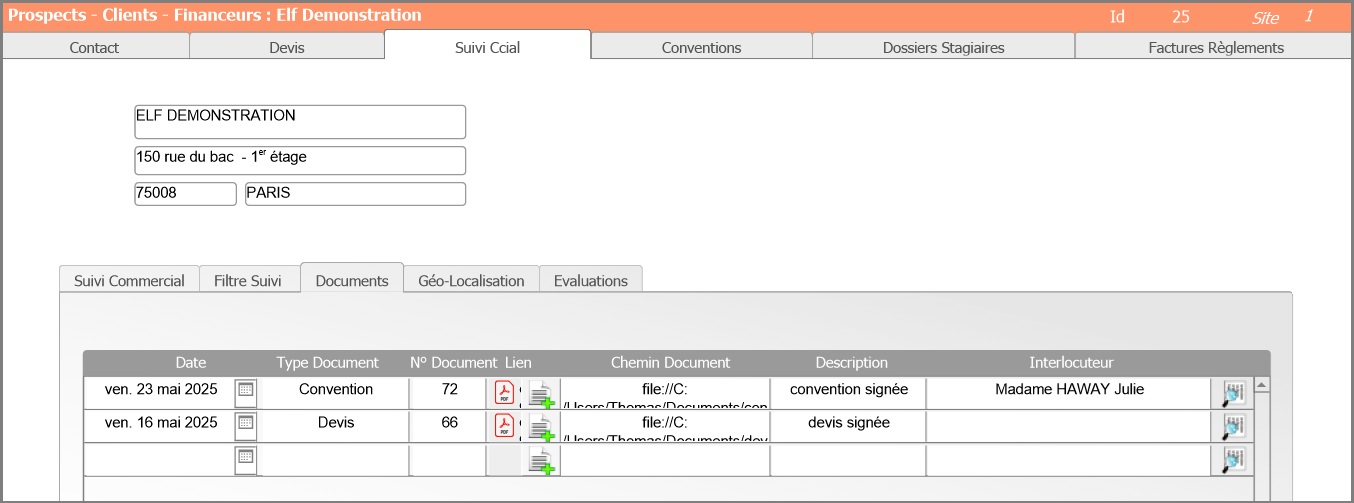Viewport: 1354px width, 503px height.
Task: Open calendar picker for 16 mai 2025
Action: [245, 426]
